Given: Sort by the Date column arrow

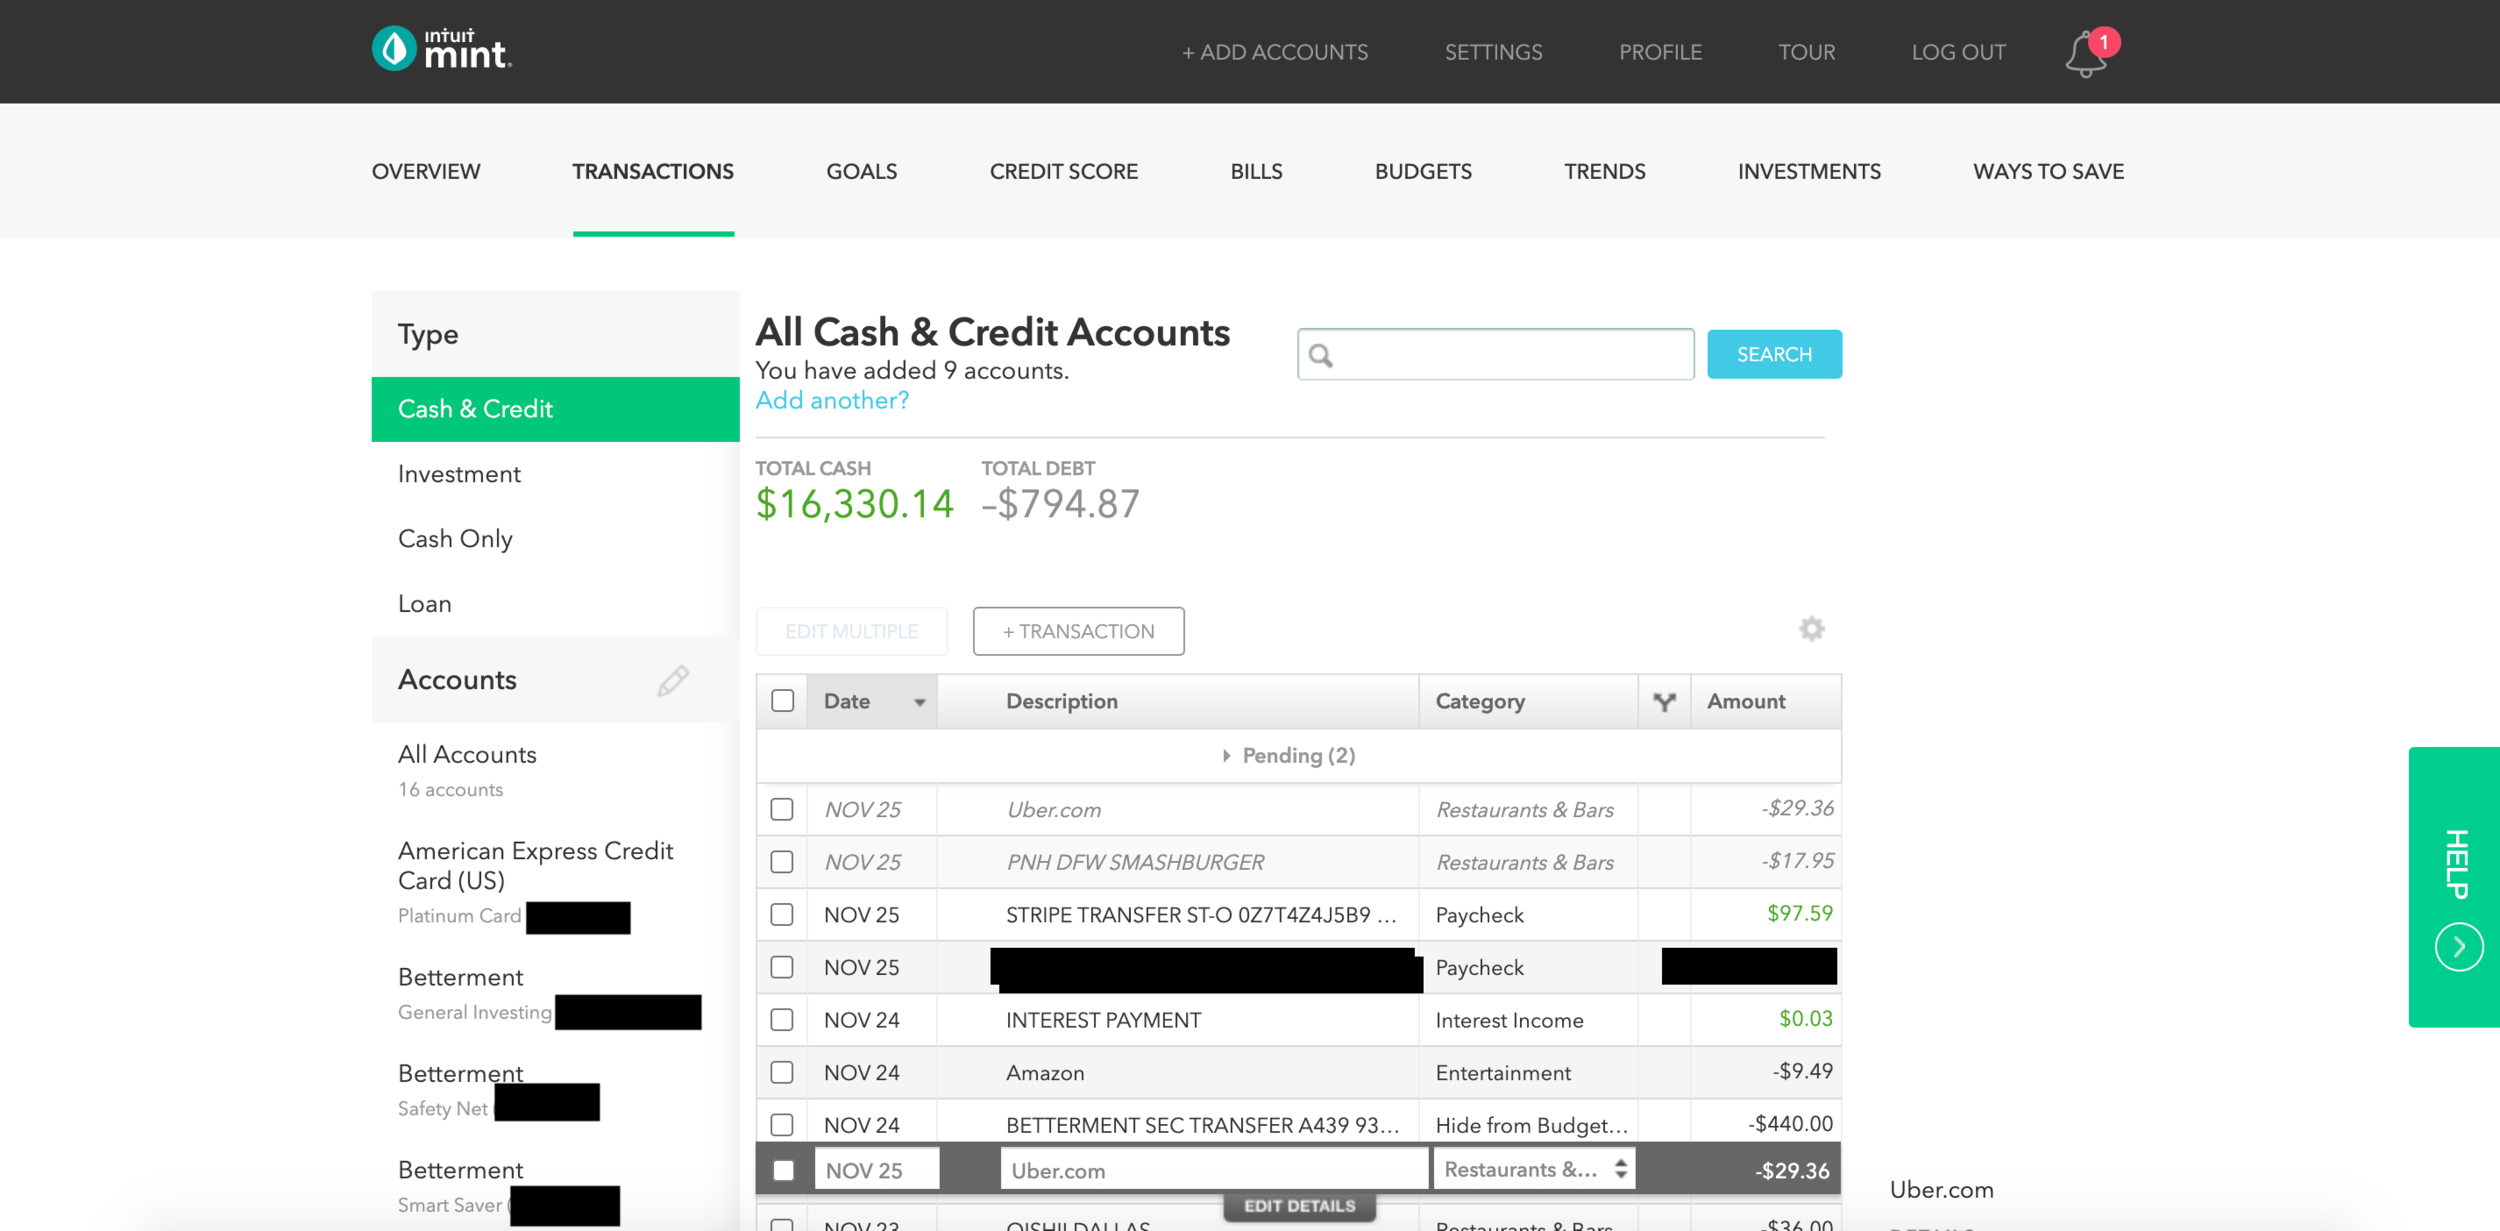Looking at the screenshot, I should pyautogui.click(x=919, y=702).
